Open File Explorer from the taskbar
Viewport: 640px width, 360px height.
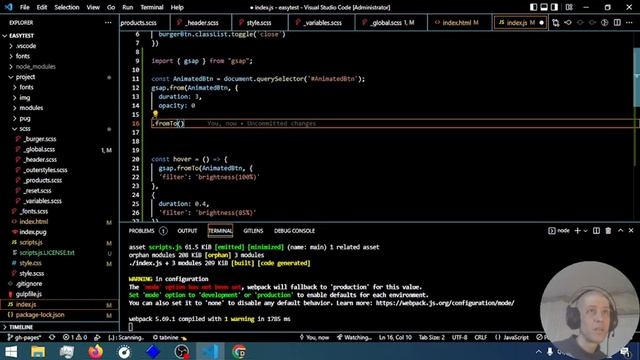(x=38, y=351)
